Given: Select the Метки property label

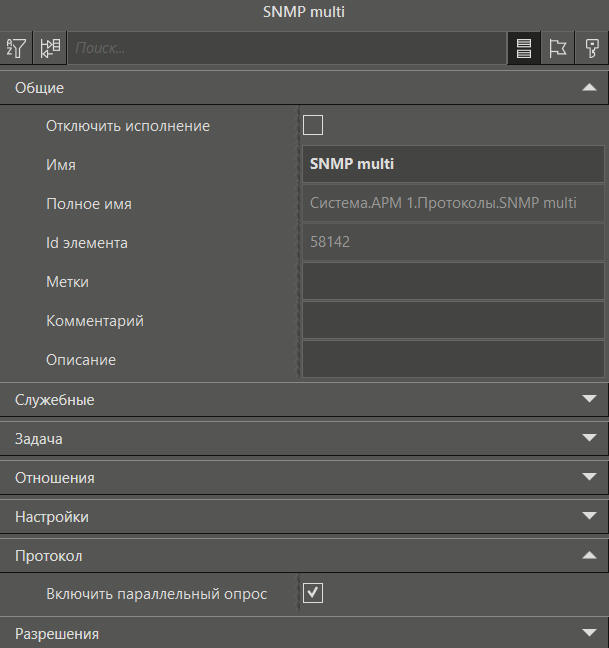Looking at the screenshot, I should (x=67, y=282).
